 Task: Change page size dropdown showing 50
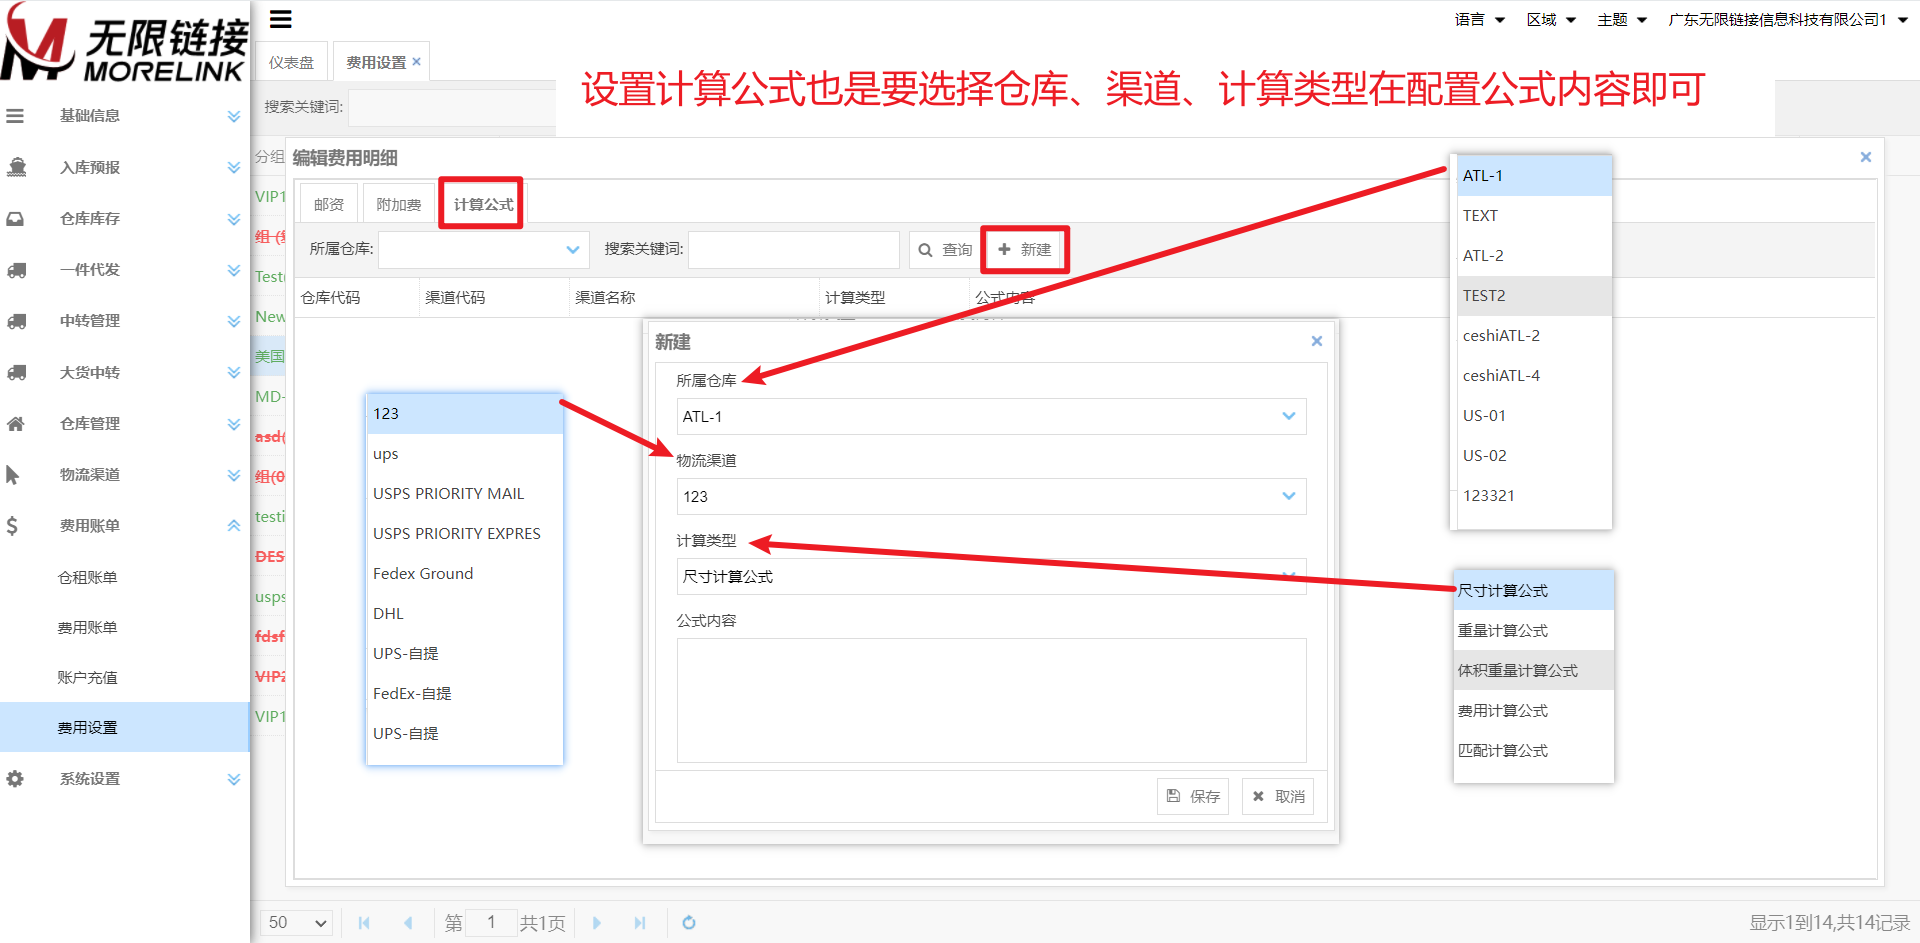click(x=297, y=923)
